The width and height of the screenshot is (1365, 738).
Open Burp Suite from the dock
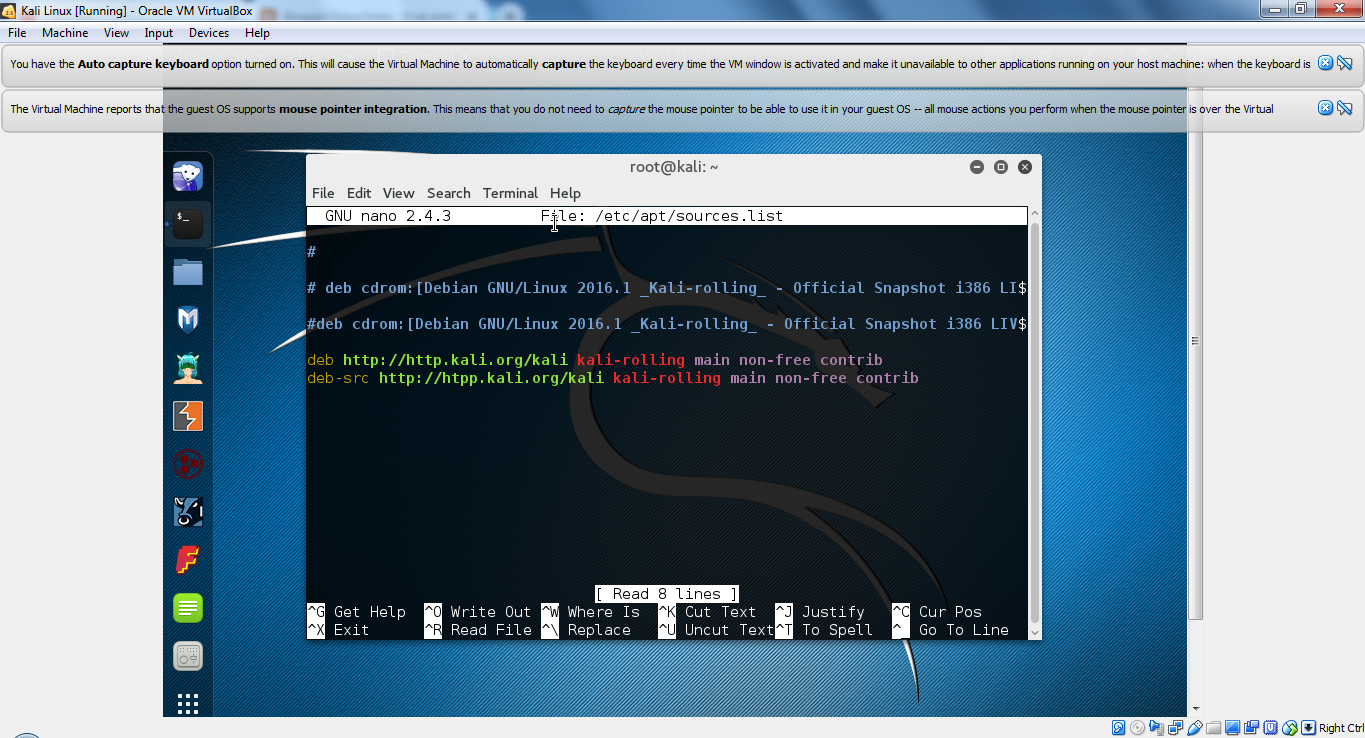pyautogui.click(x=187, y=414)
